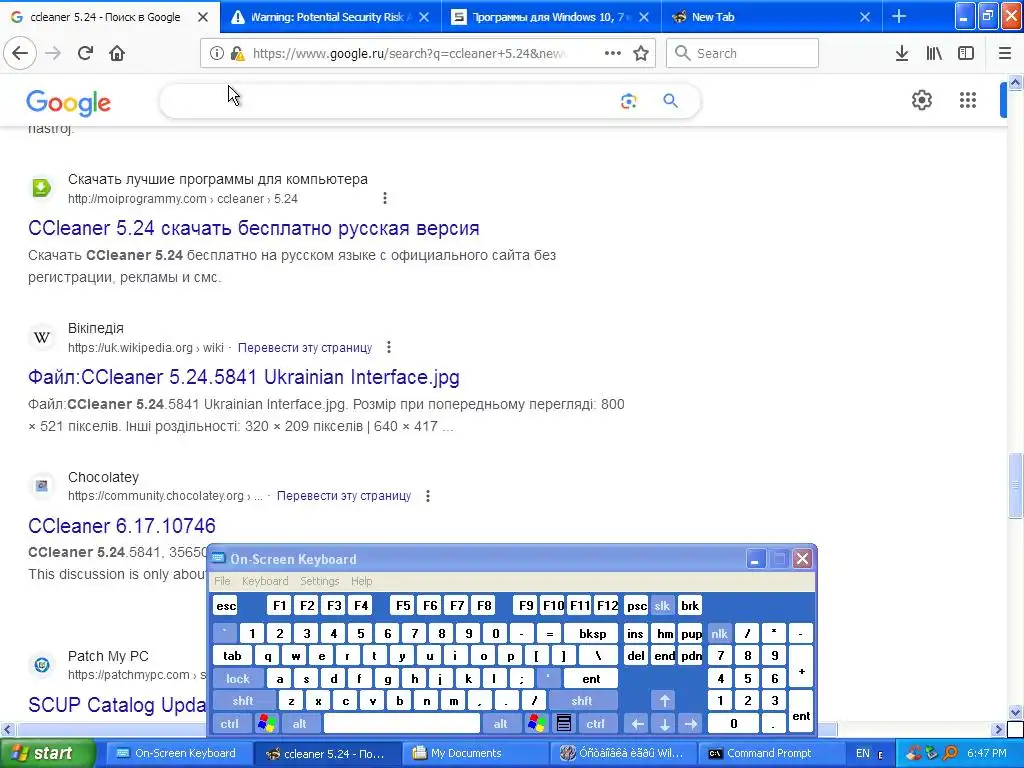Toggle the right ctrl key

596,724
